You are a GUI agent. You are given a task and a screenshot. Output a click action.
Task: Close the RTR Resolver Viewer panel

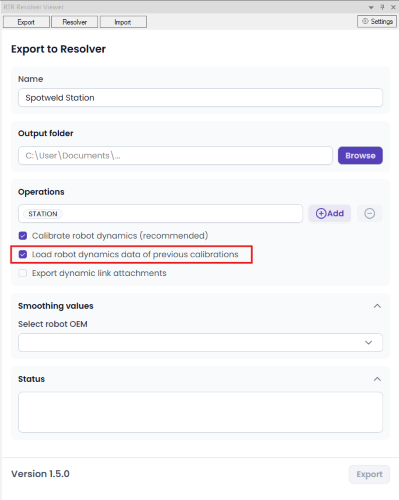click(393, 7)
